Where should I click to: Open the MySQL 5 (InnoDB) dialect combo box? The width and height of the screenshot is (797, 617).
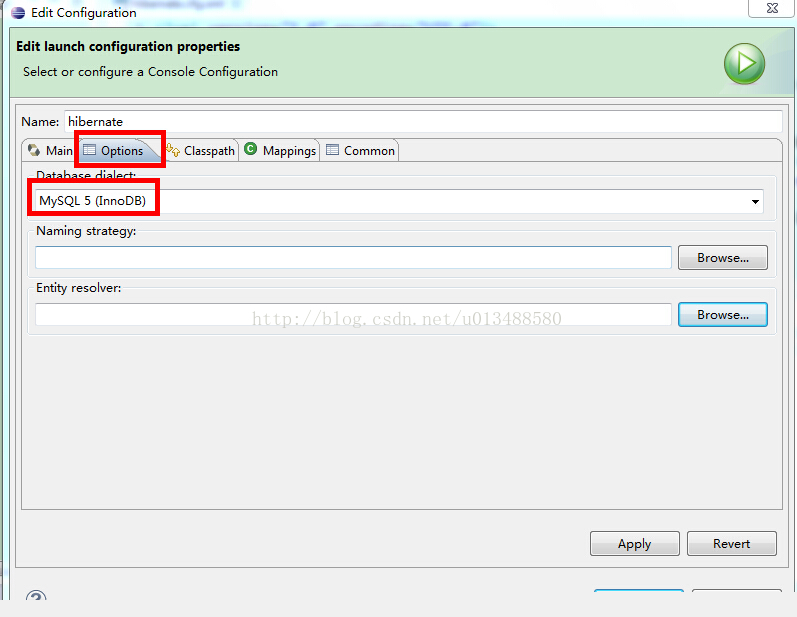tap(399, 202)
